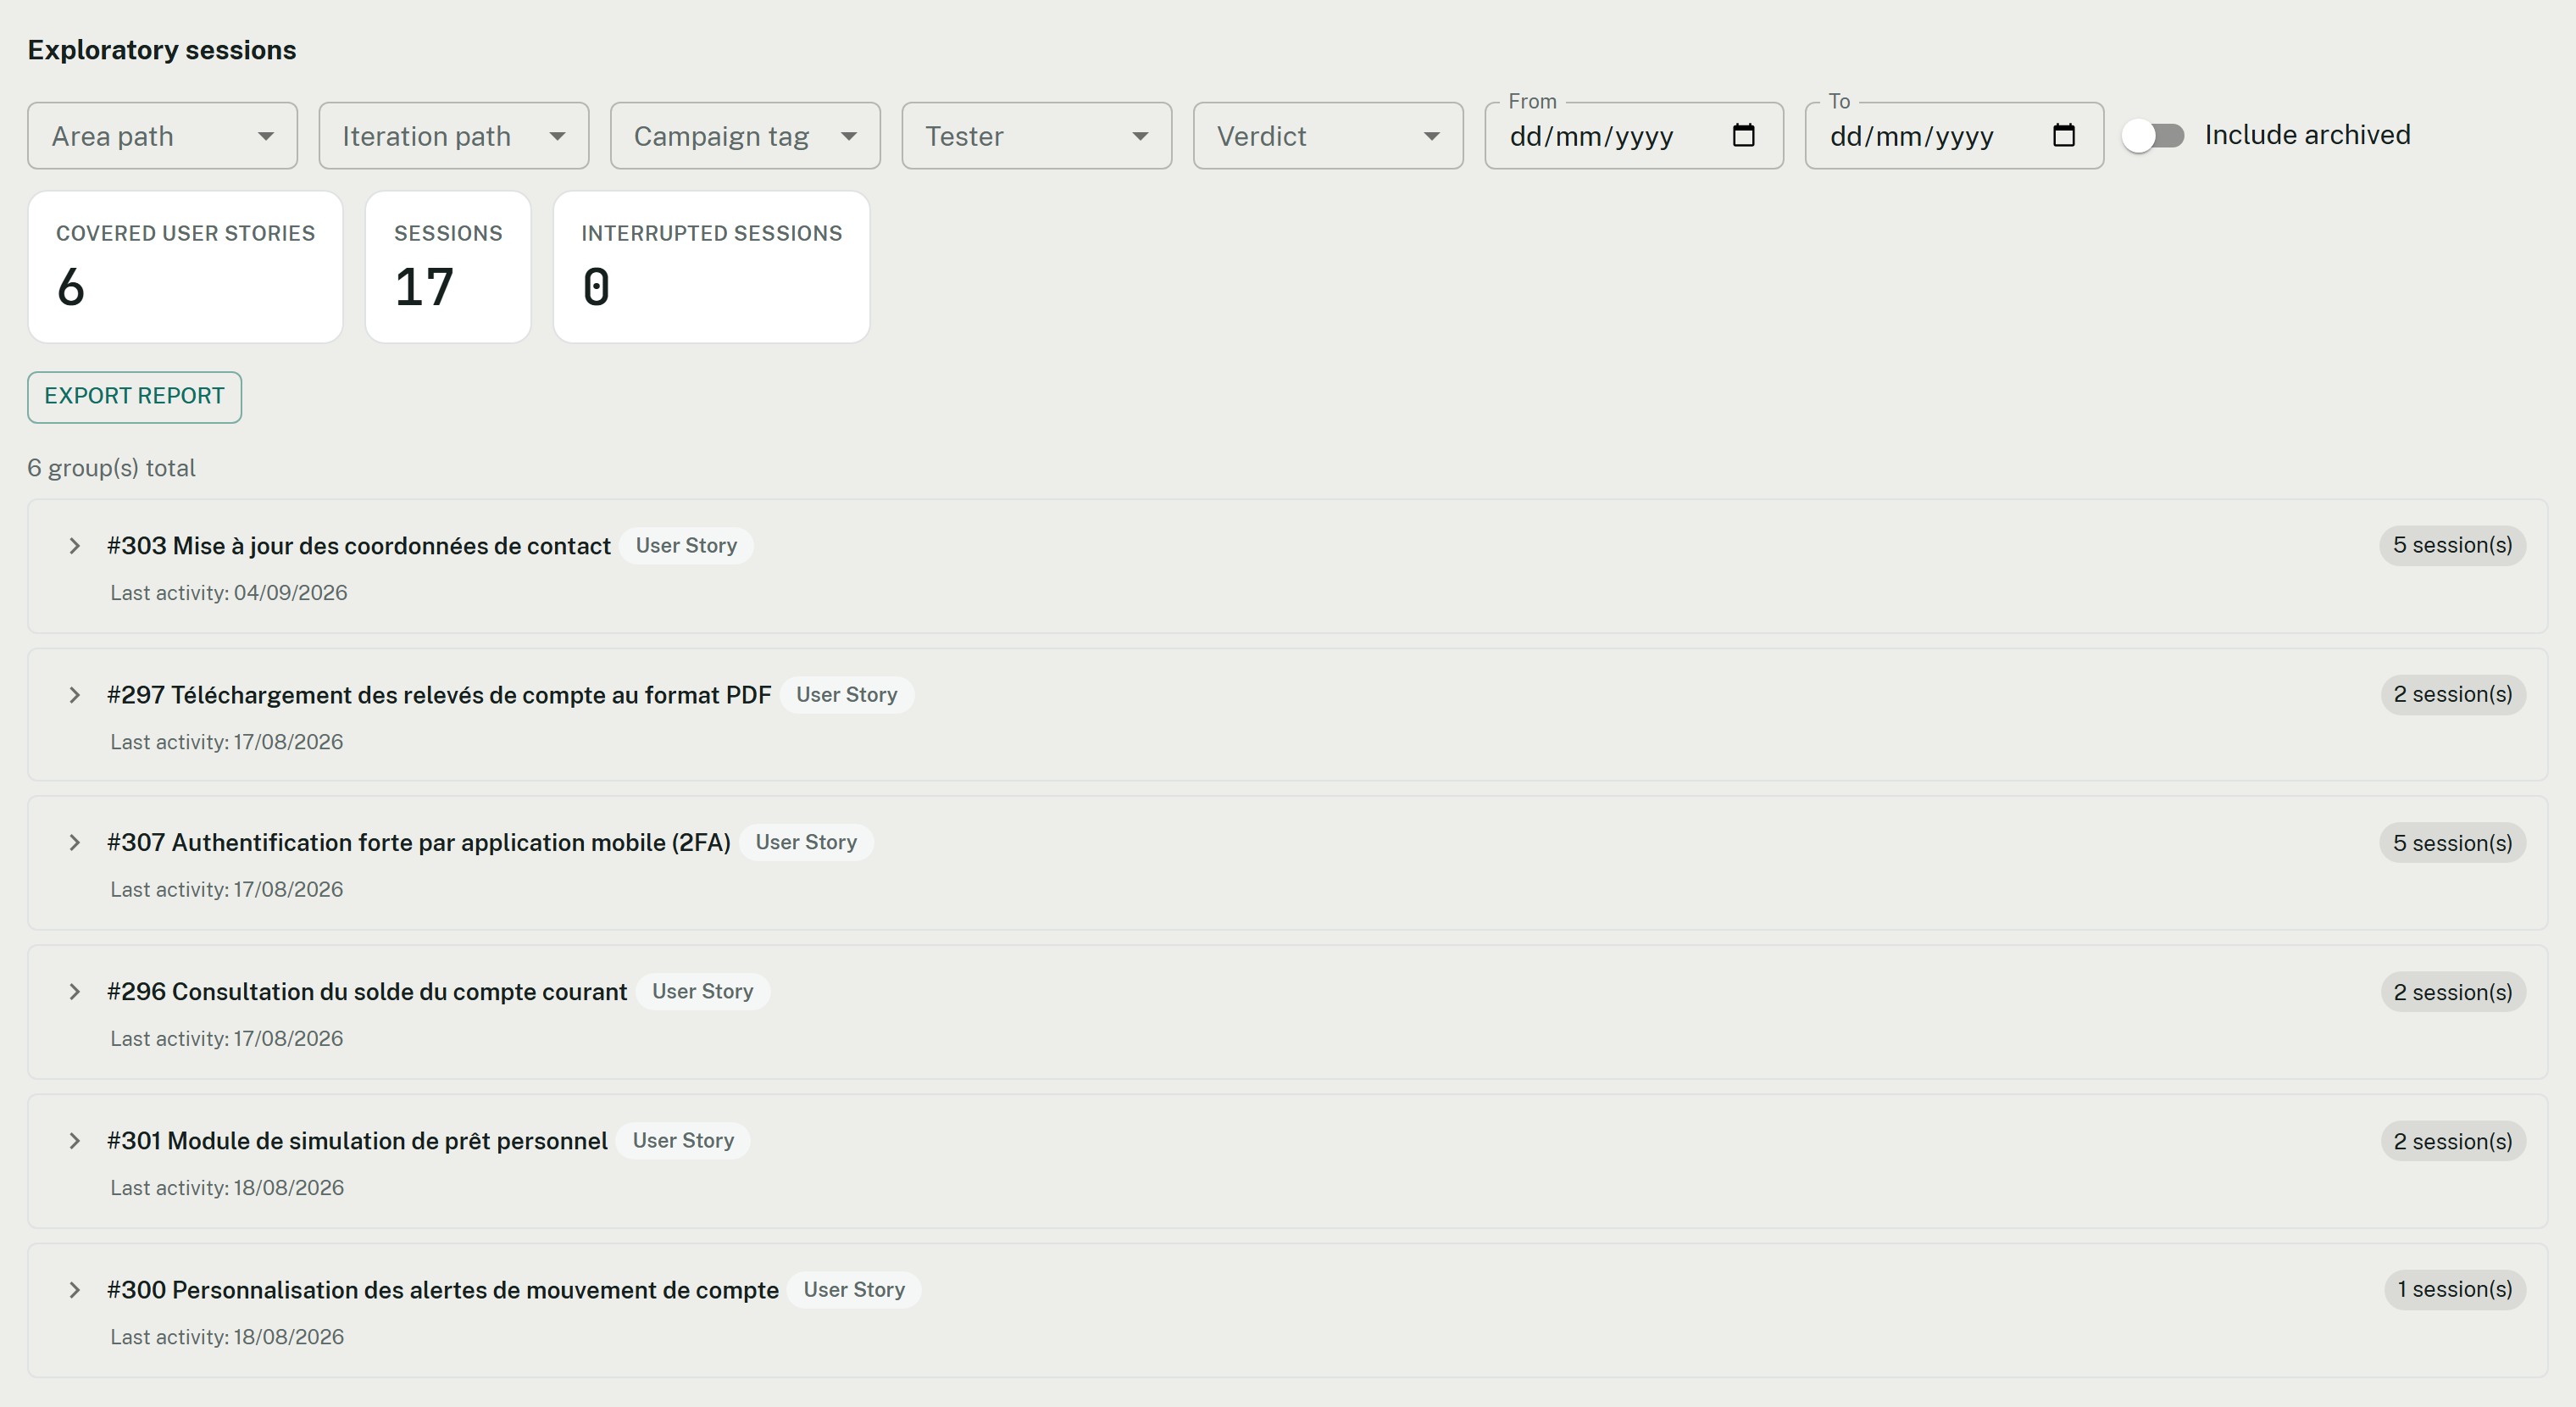Expand story #297 Téléchargement des relevés
Screen dimensions: 2576x1407
pos(74,695)
